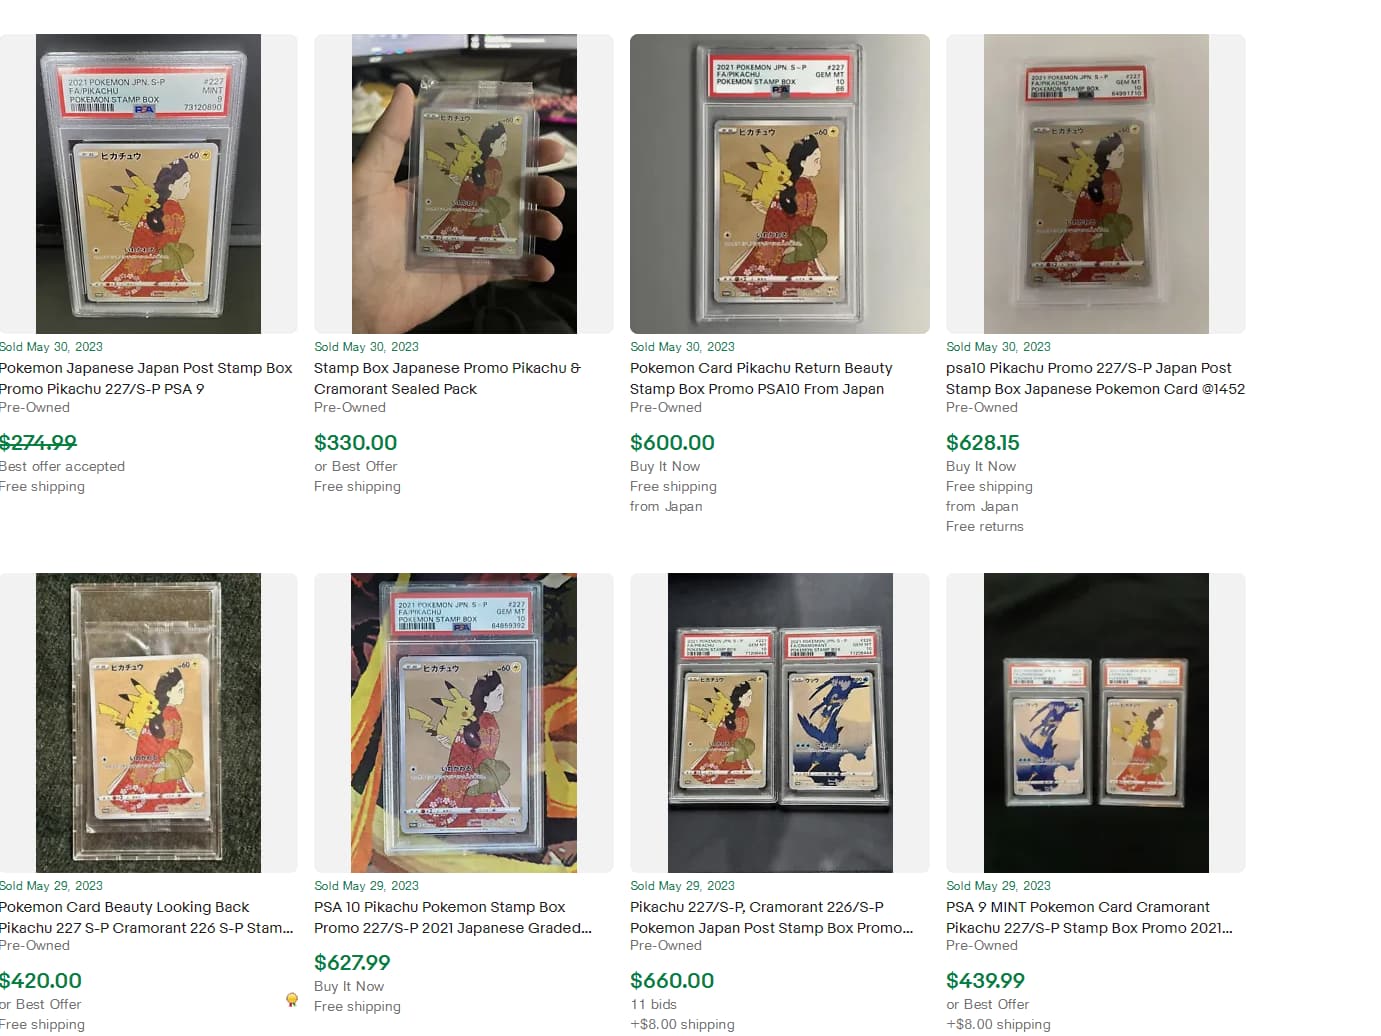The width and height of the screenshot is (1381, 1036).
Task: Click the $439.99 sold price
Action: (x=985, y=980)
